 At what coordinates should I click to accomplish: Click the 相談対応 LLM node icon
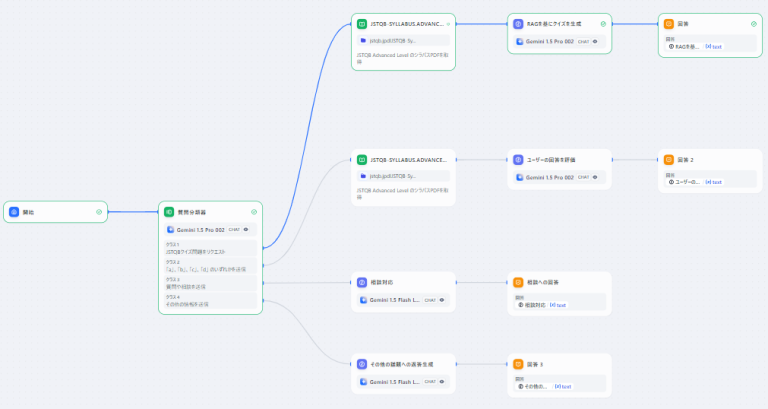[363, 282]
